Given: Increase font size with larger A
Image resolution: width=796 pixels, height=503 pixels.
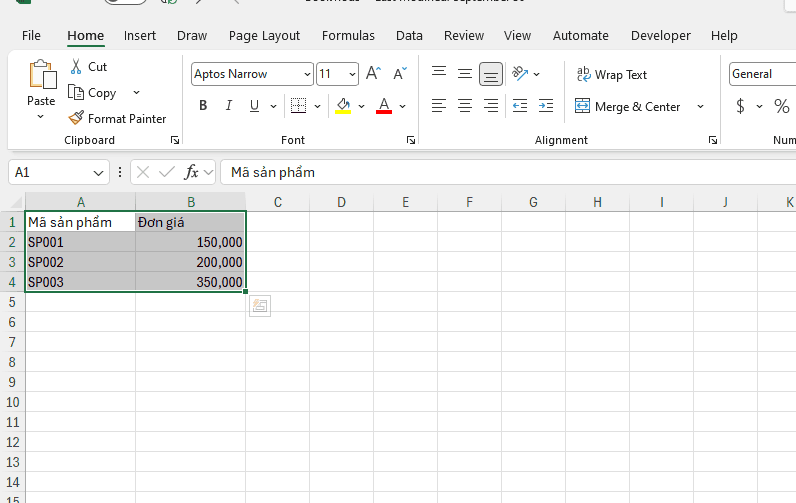Looking at the screenshot, I should click(x=373, y=74).
